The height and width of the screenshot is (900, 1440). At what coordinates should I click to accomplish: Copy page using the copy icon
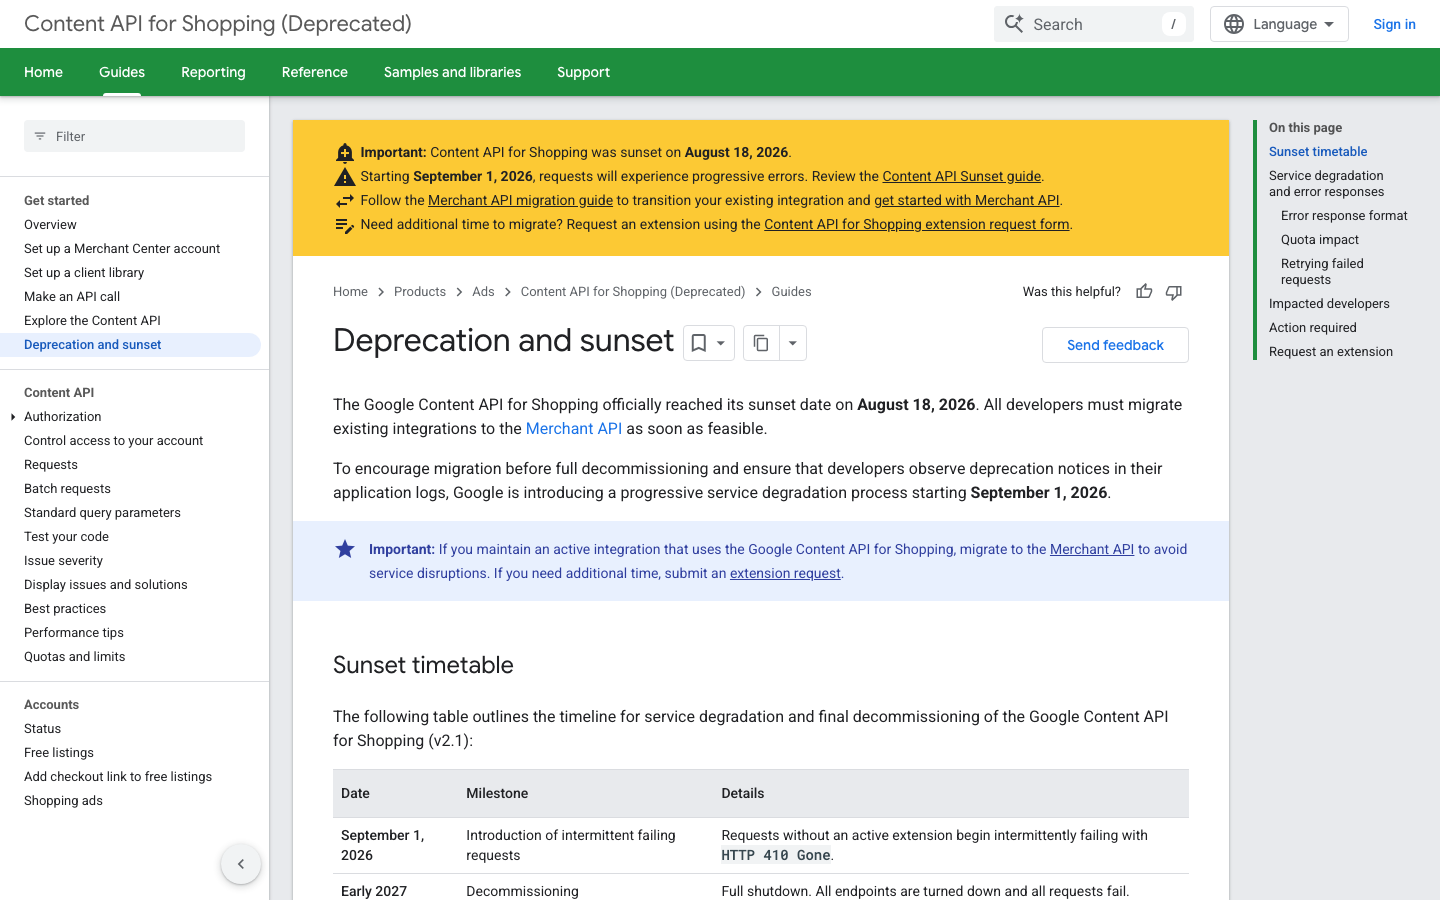[x=761, y=343]
